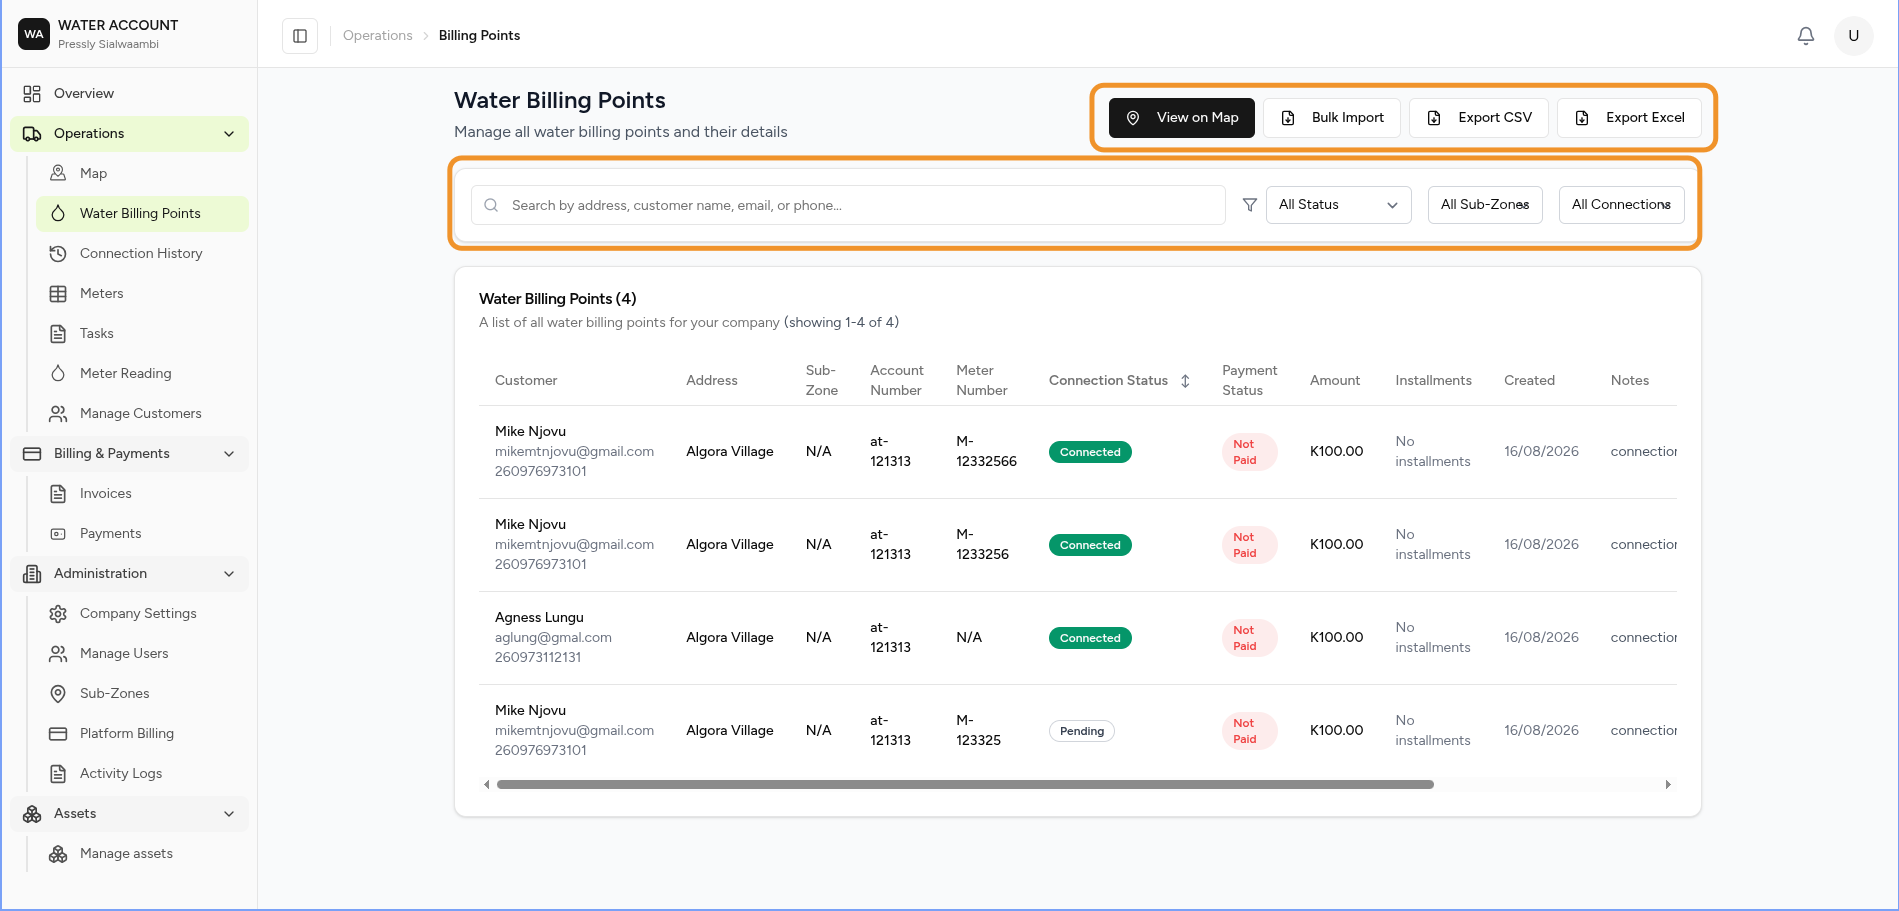The height and width of the screenshot is (911, 1899).
Task: Open Overview in the sidebar
Action: point(129,94)
